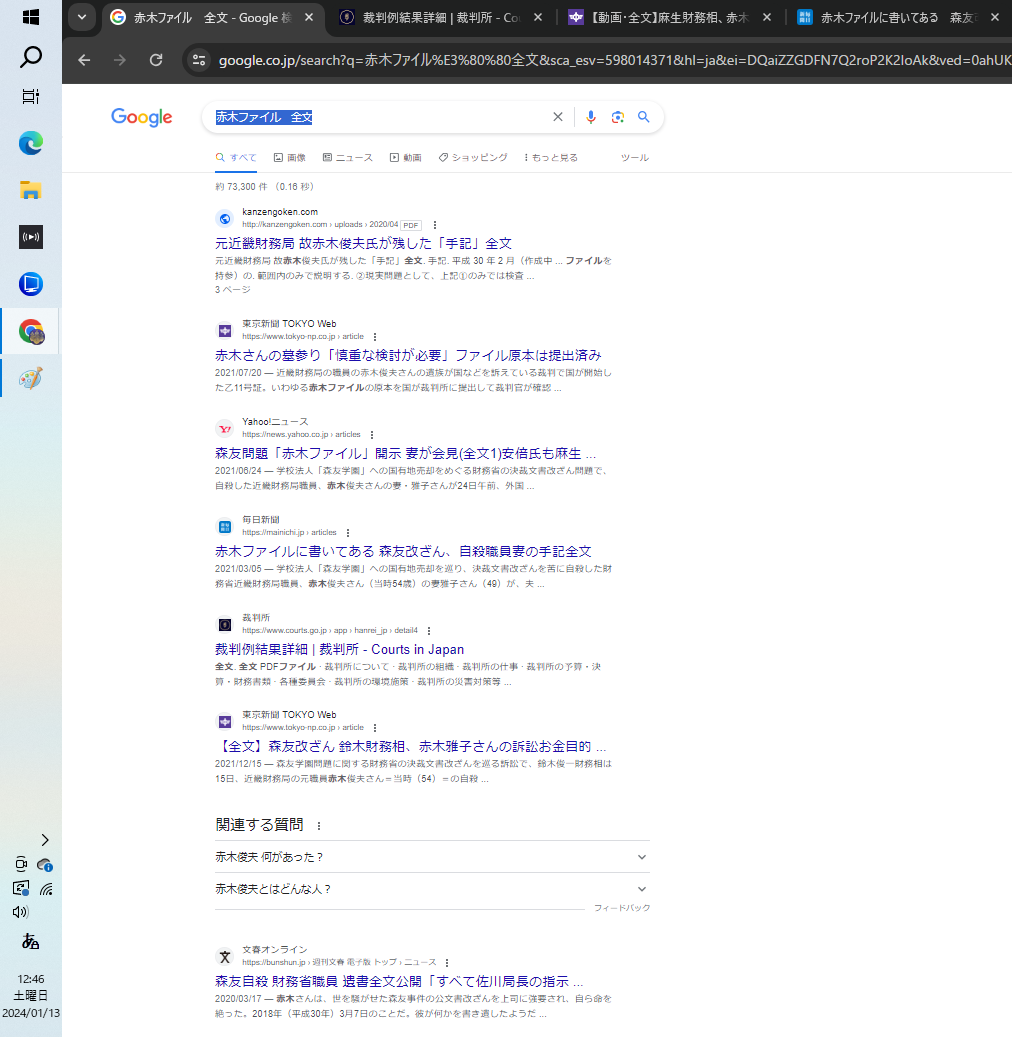This screenshot has width=1012, height=1037.
Task: Open the clock and date 12:46
Action: point(30,995)
